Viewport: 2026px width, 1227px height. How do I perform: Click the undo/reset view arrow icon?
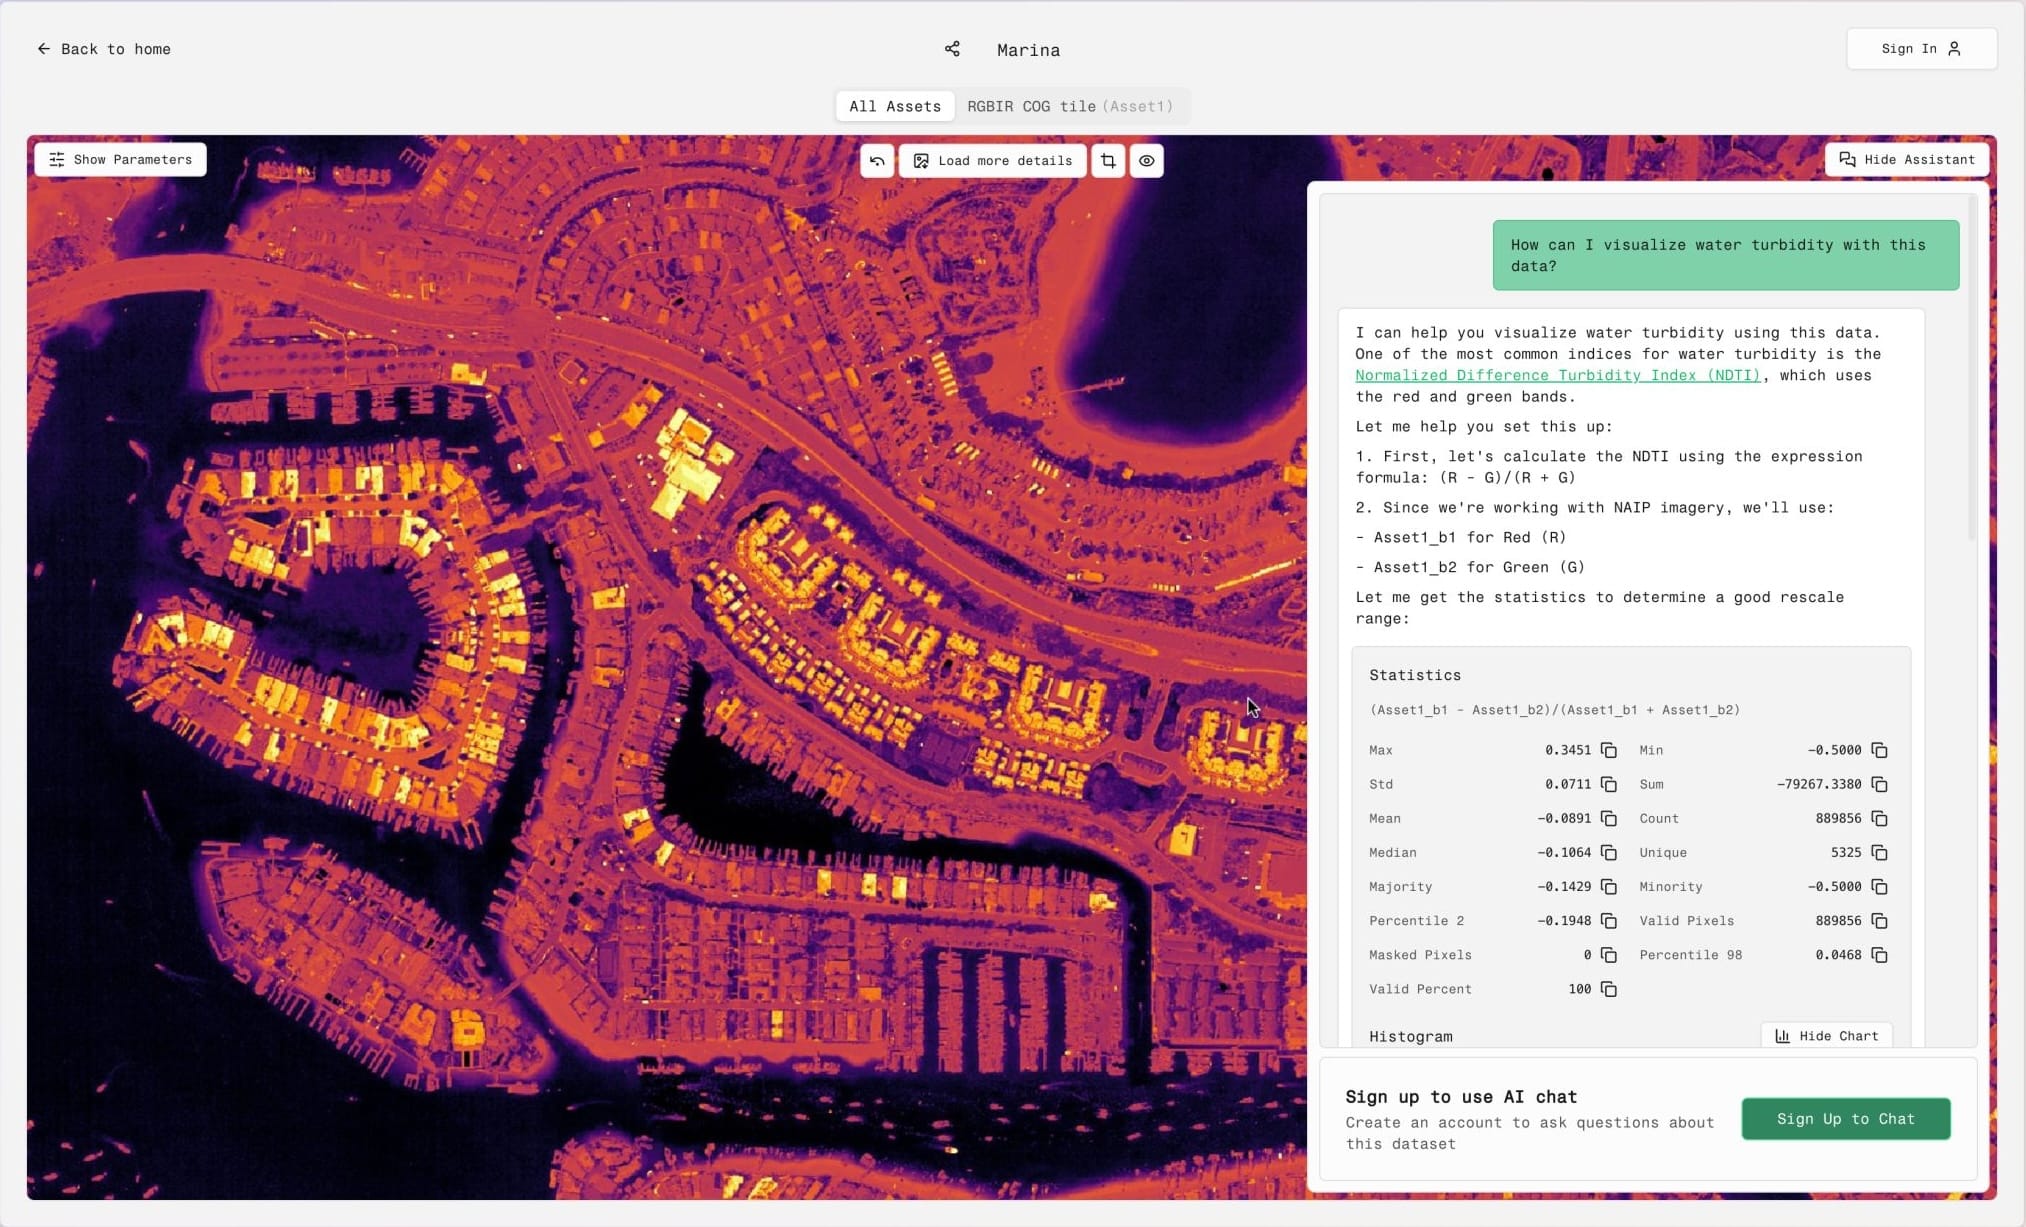point(877,160)
